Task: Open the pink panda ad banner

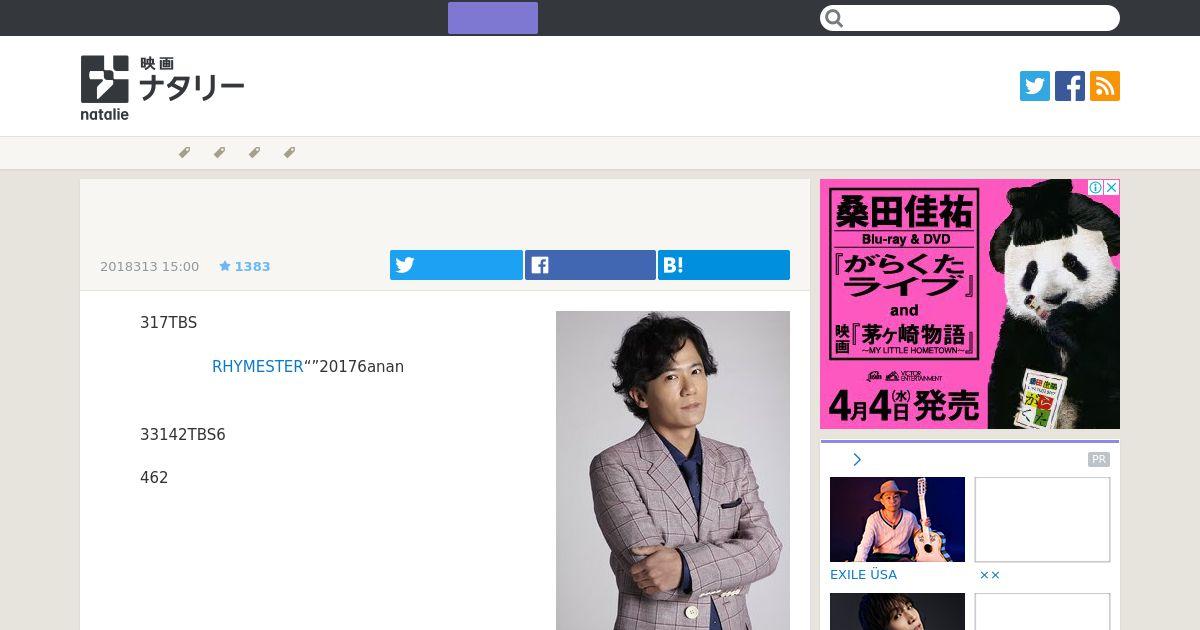Action: coord(970,304)
